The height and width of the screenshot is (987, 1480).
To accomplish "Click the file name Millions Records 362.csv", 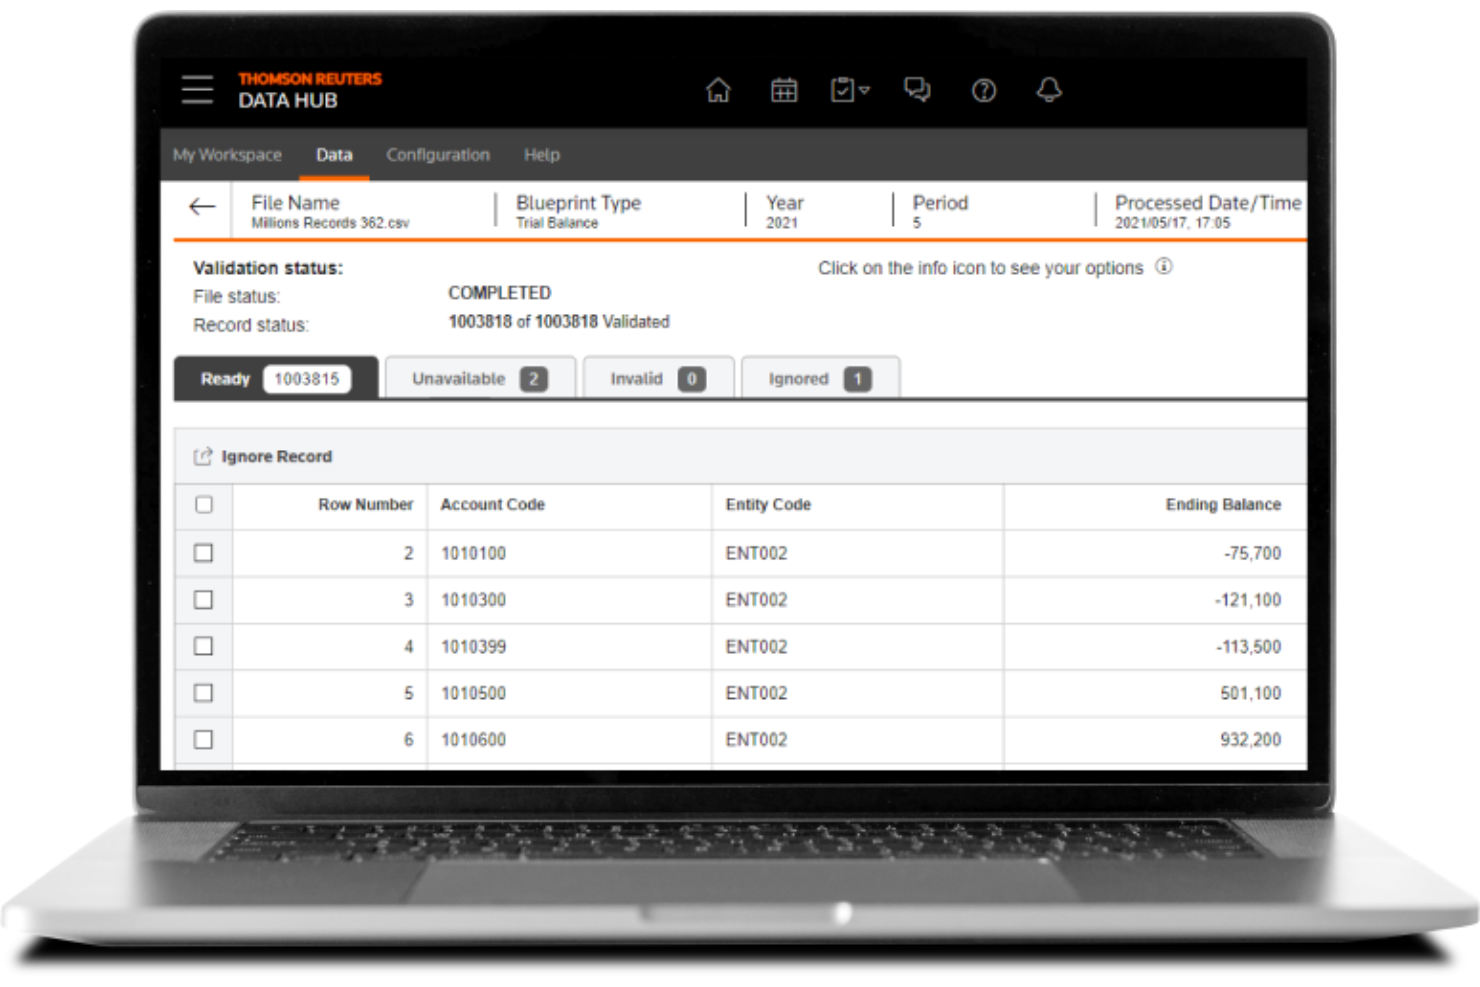I will click(x=330, y=223).
